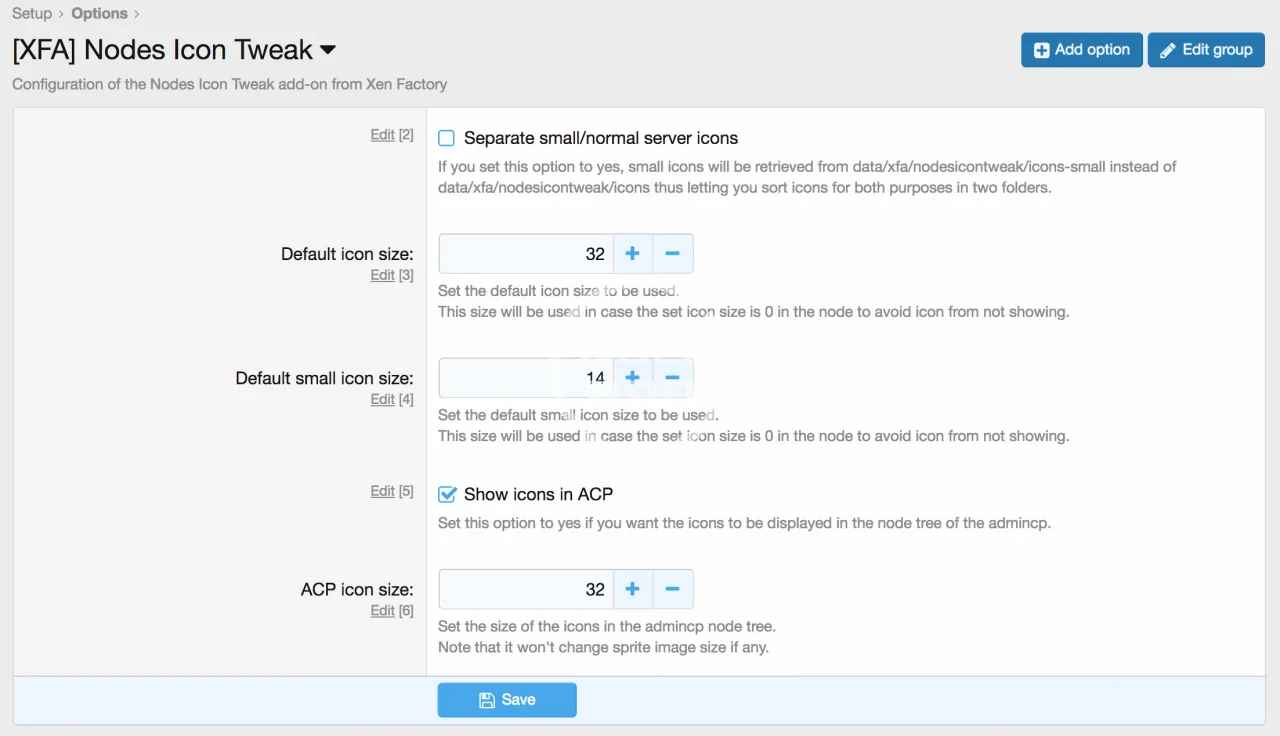Image resolution: width=1280 pixels, height=736 pixels.
Task: Click minus for Default small icon size
Action: point(672,378)
